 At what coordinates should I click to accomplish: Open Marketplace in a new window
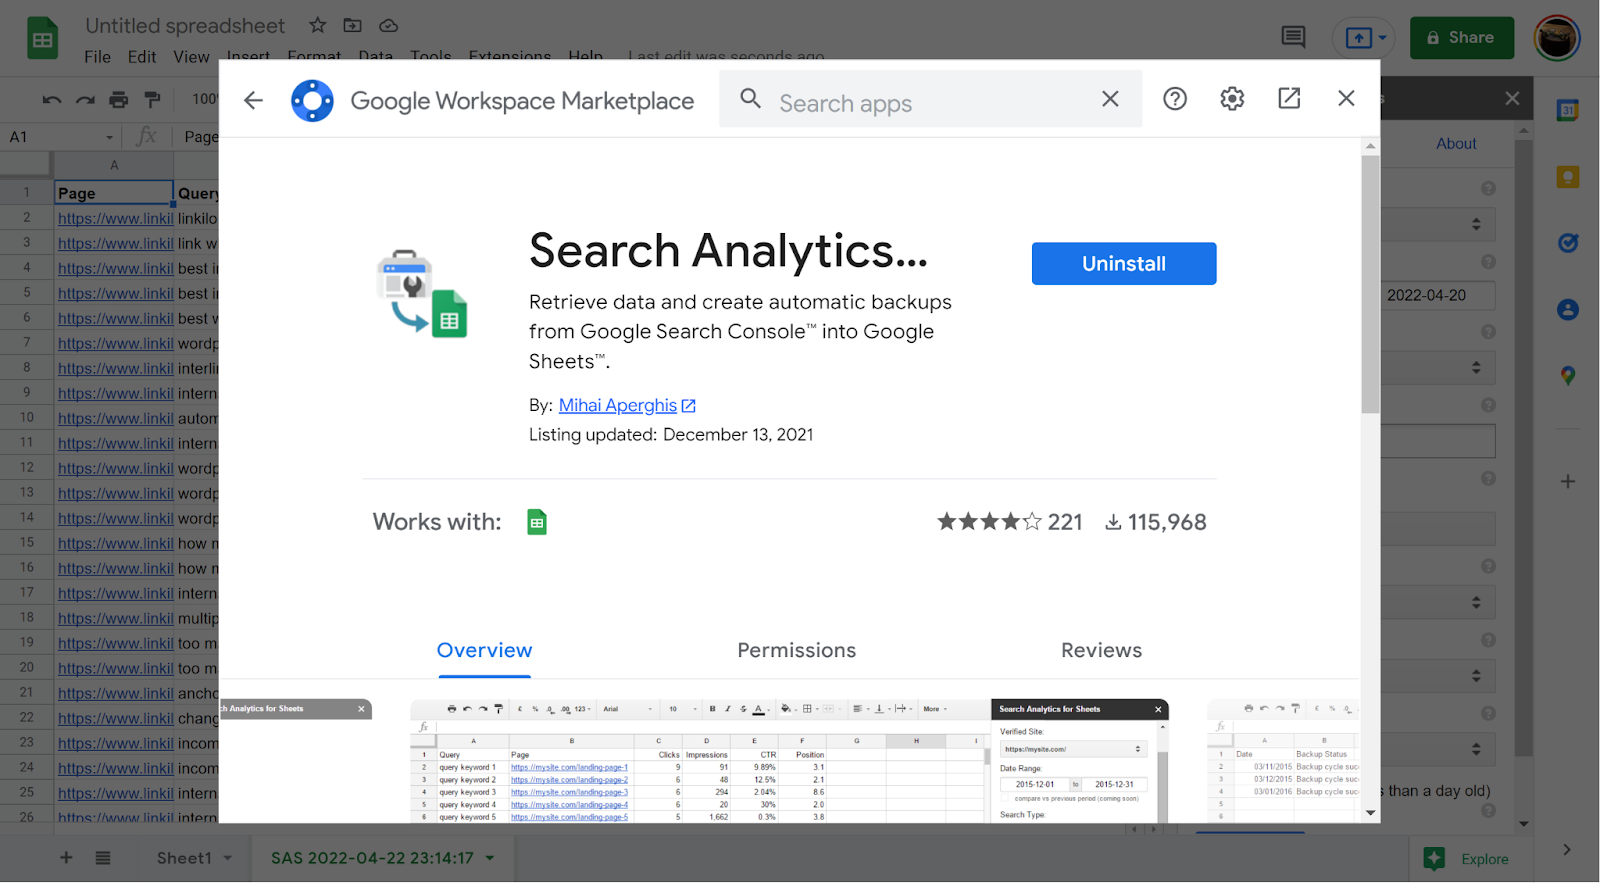pos(1289,98)
